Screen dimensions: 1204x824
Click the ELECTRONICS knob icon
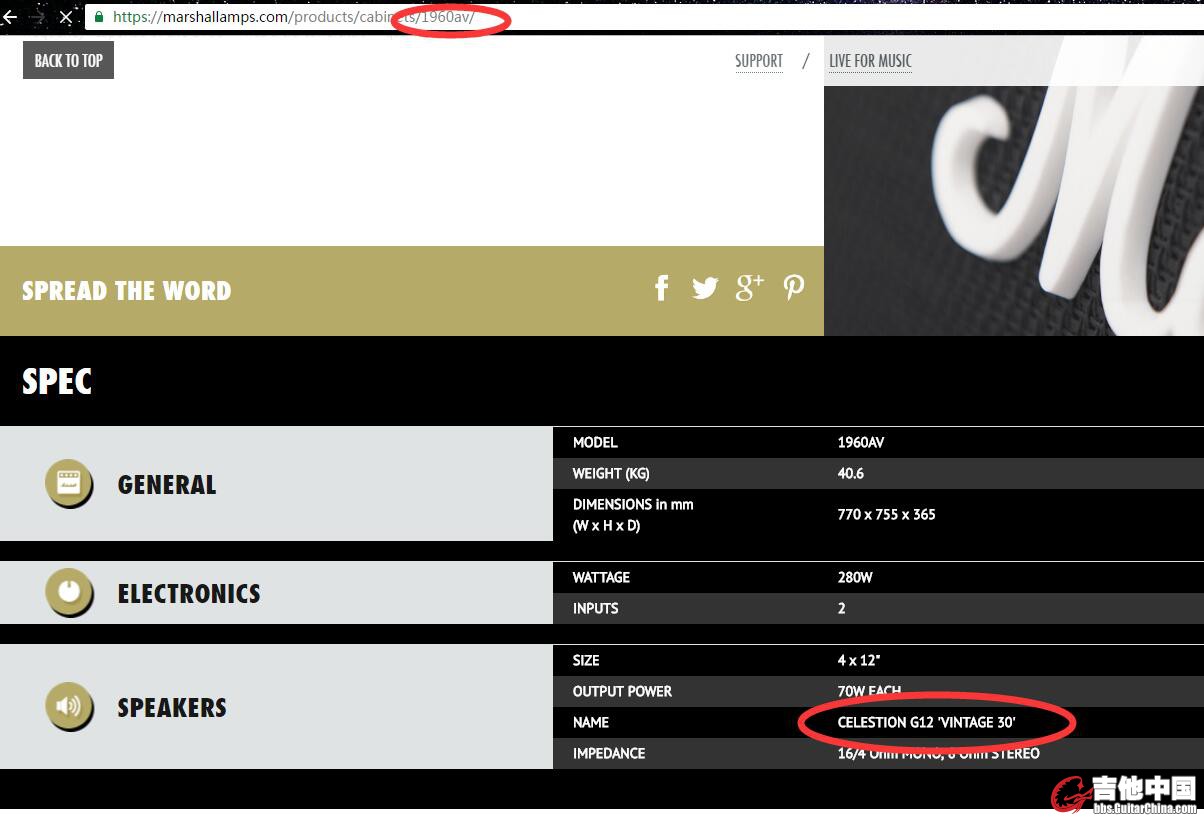69,593
